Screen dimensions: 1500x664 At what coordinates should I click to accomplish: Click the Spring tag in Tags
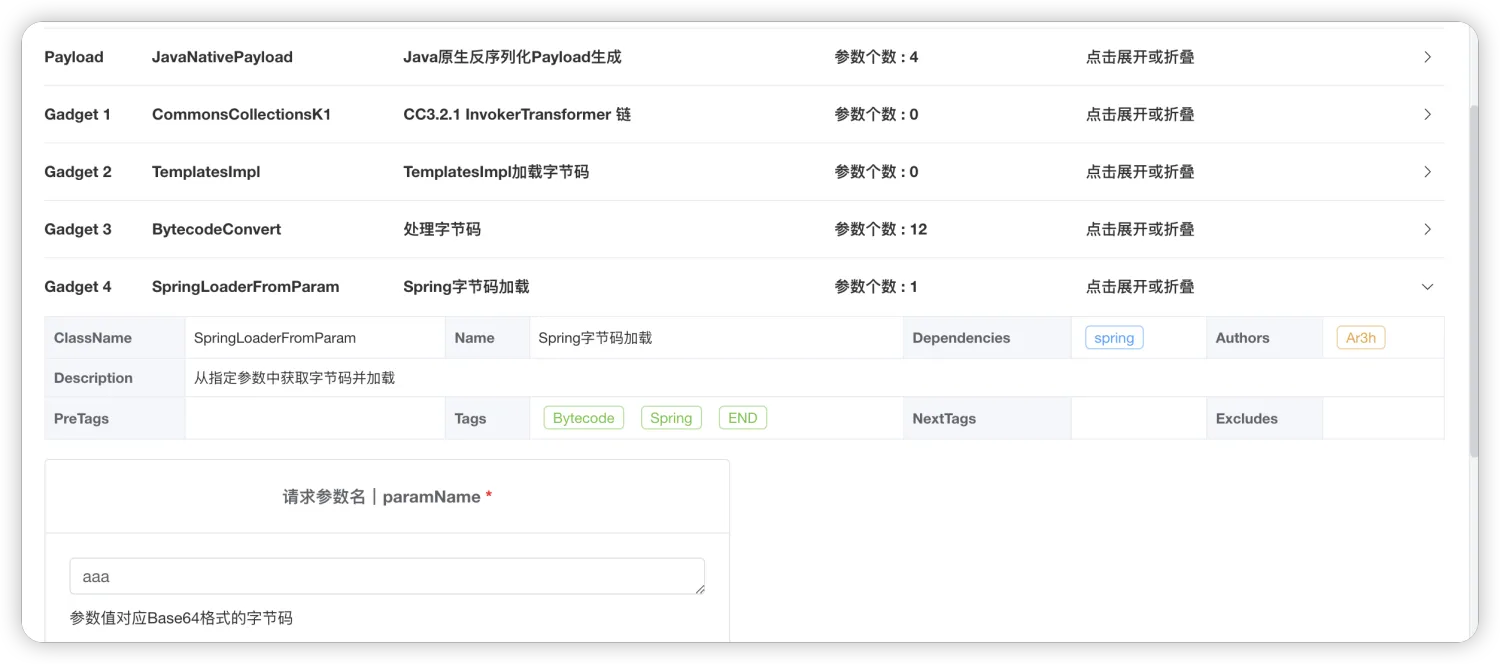click(671, 418)
